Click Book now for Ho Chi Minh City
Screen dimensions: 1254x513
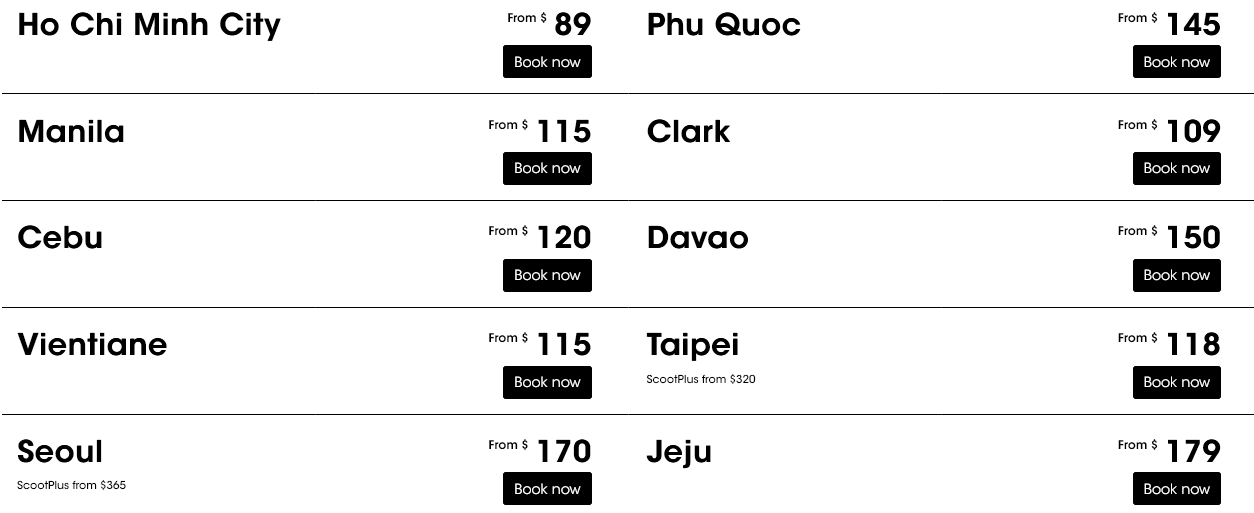click(x=547, y=62)
